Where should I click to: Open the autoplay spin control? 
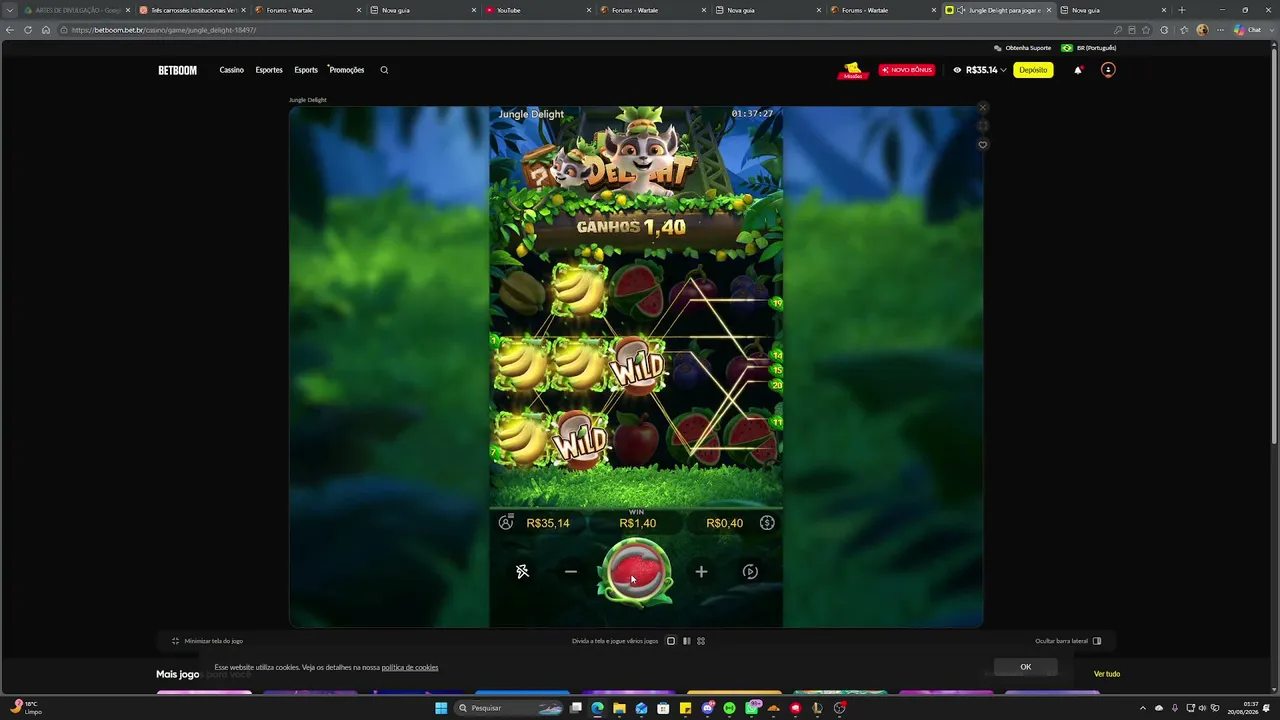click(x=750, y=572)
